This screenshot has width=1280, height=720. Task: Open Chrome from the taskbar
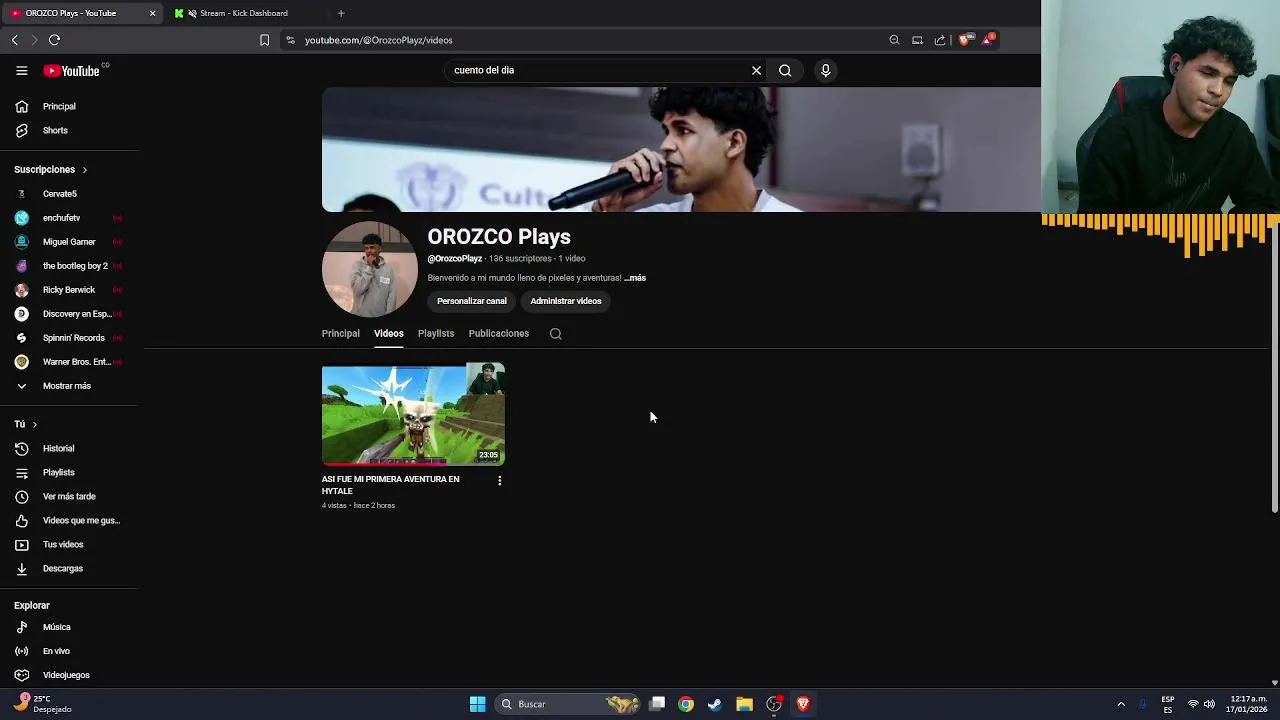point(686,704)
